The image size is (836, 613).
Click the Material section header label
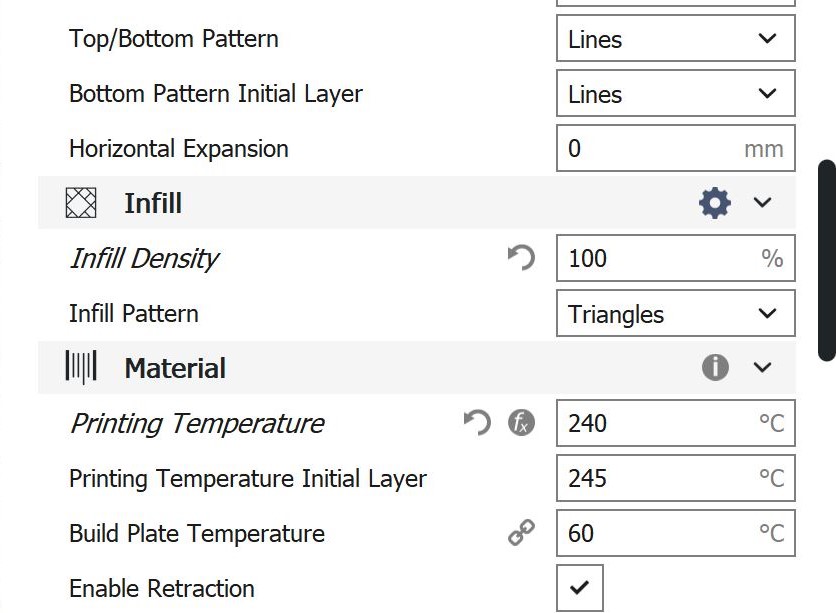click(x=175, y=368)
